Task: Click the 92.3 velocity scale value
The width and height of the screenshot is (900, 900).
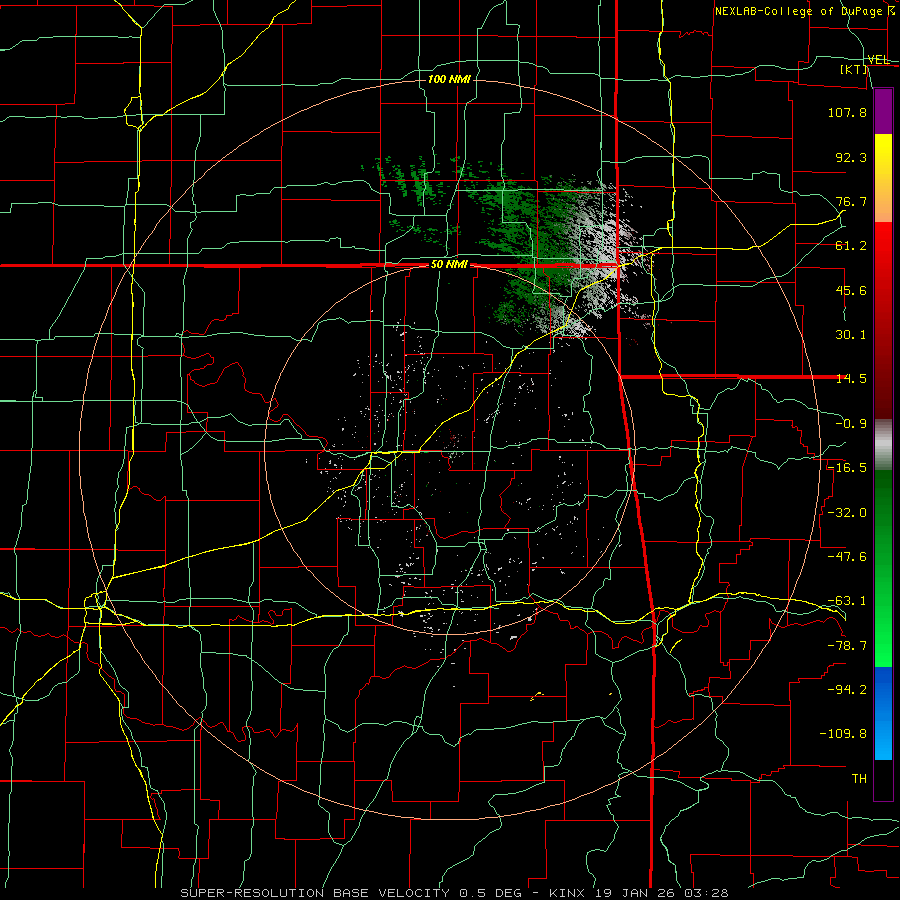Action: pos(851,157)
